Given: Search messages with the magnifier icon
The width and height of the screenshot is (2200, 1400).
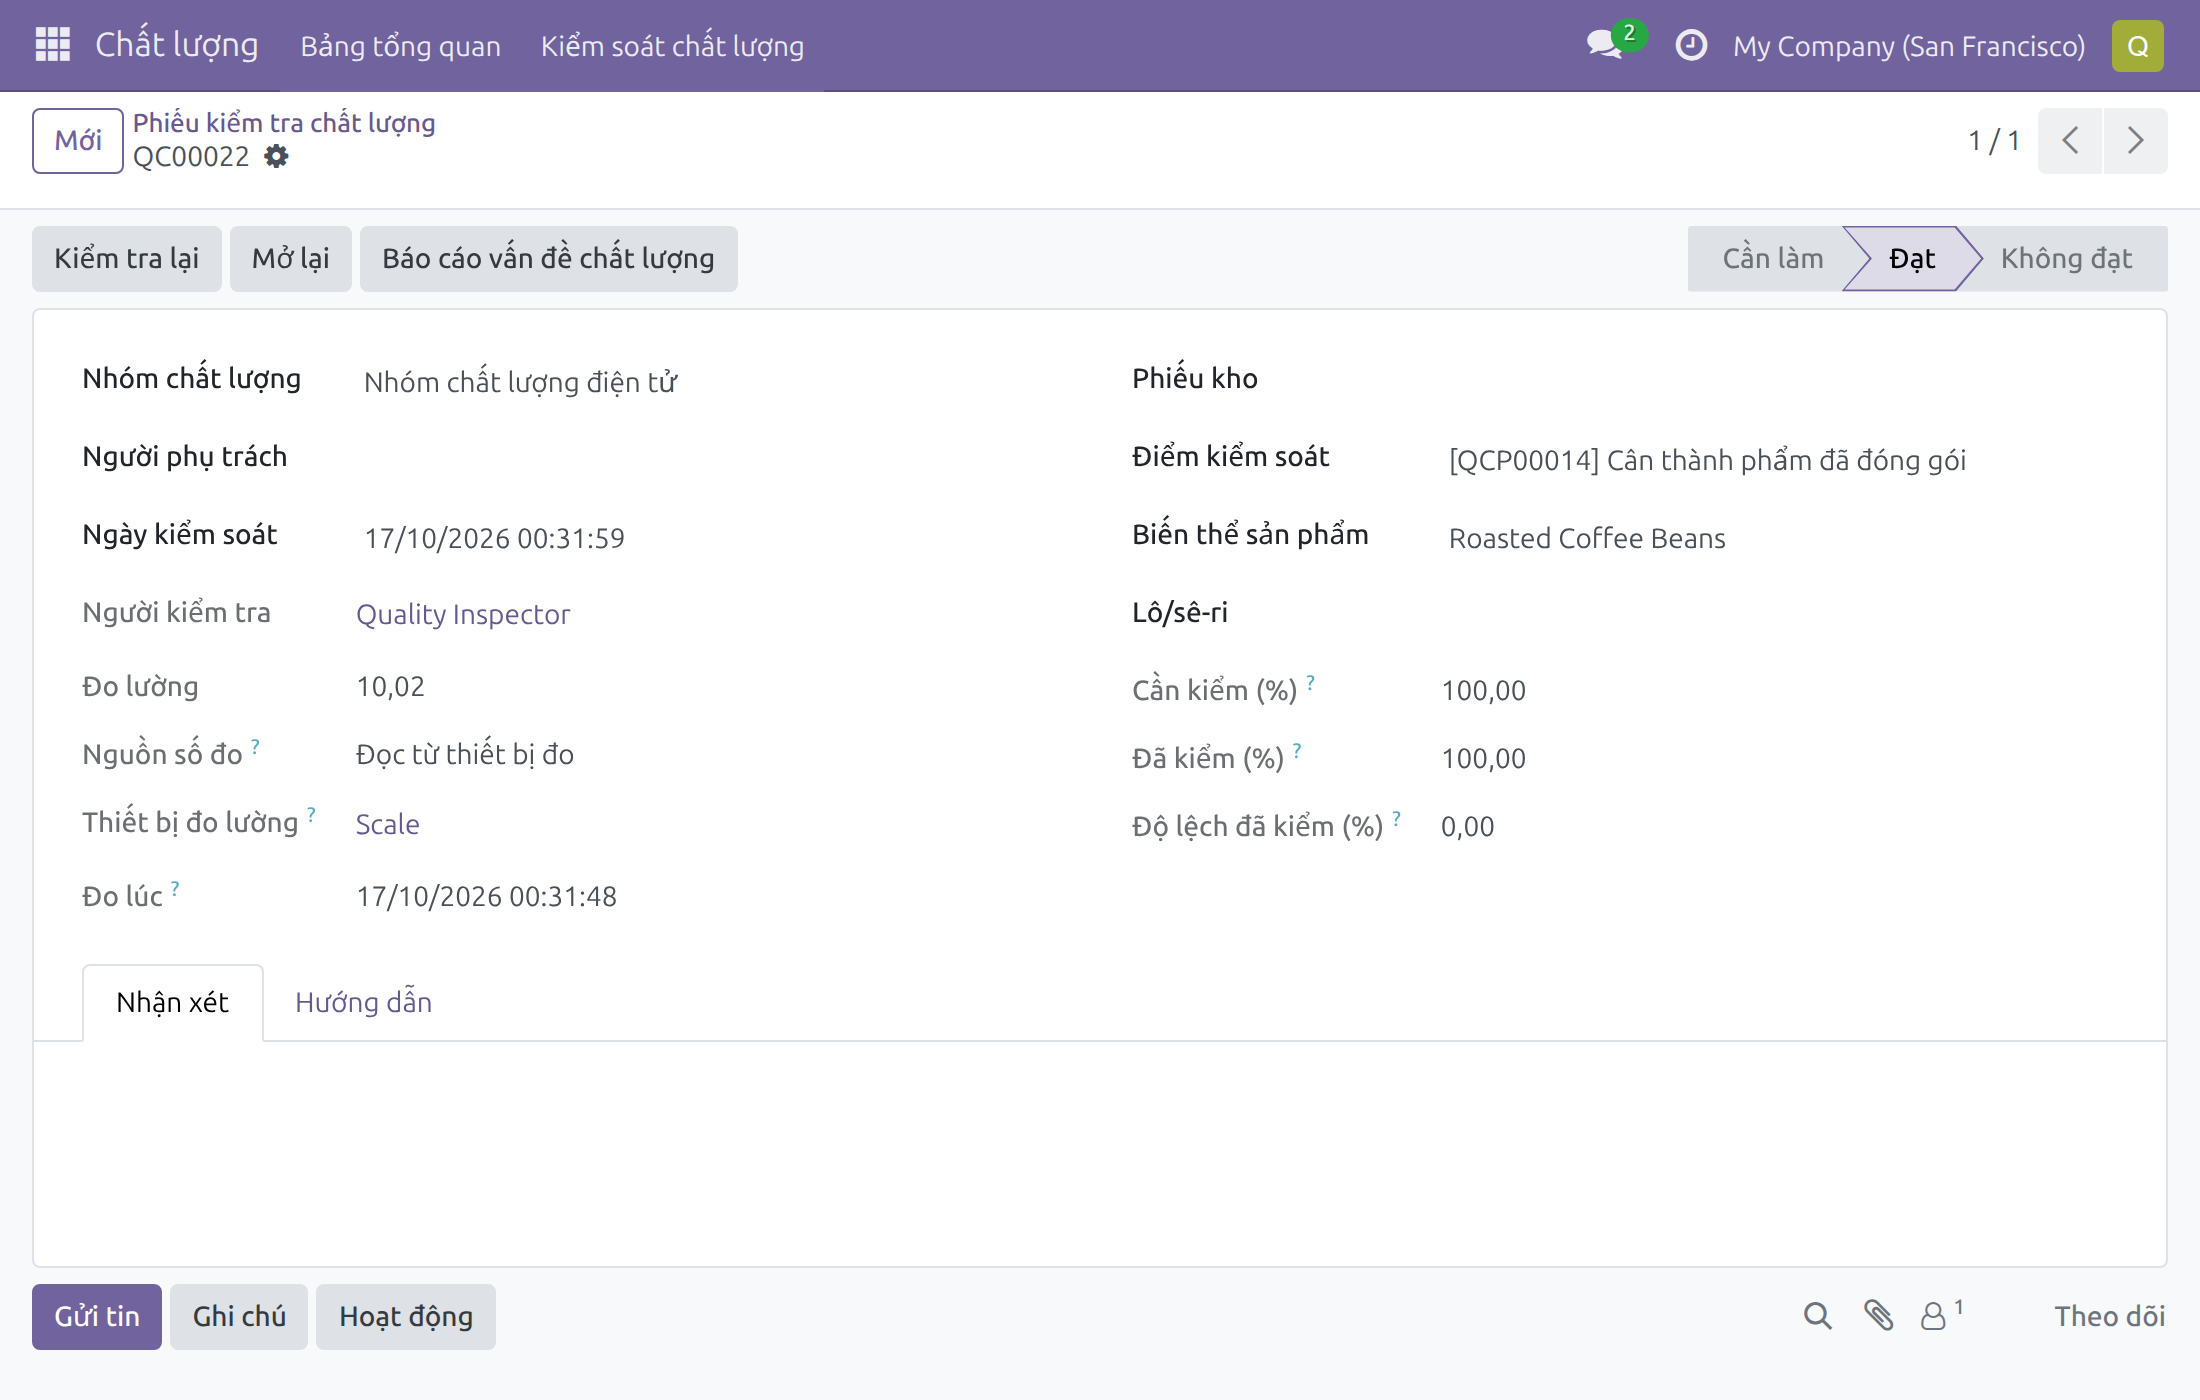Looking at the screenshot, I should [1818, 1316].
